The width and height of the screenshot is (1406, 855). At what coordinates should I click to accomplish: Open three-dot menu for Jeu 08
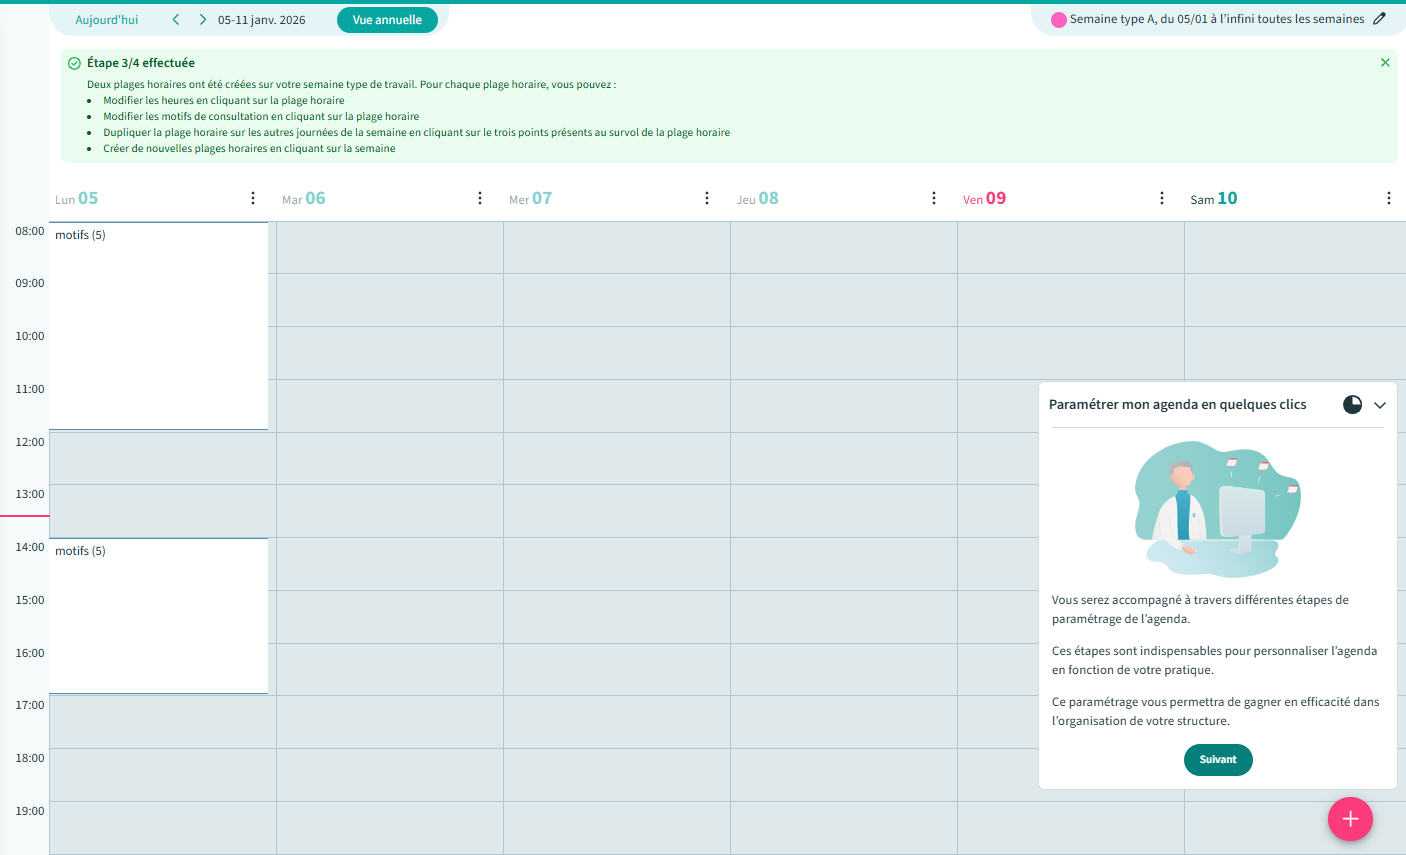934,199
